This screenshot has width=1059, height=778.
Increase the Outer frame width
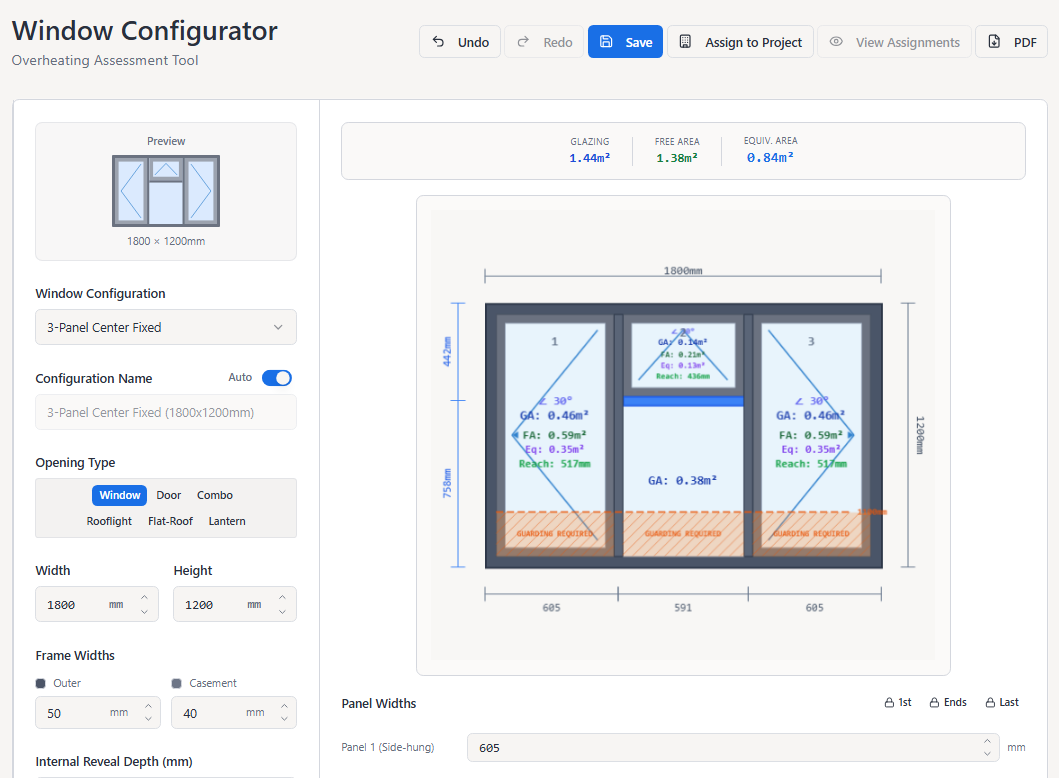pyautogui.click(x=149, y=706)
